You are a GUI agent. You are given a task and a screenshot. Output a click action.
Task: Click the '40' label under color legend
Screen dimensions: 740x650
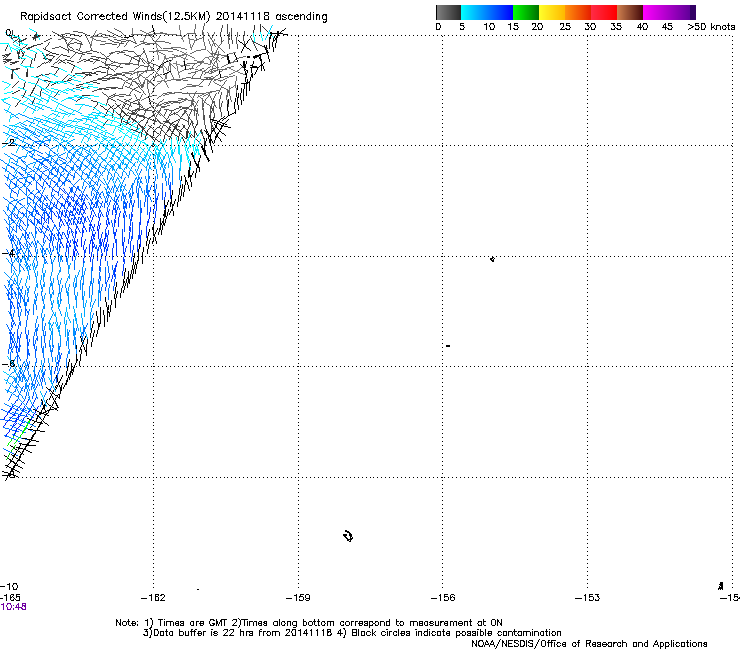(642, 27)
